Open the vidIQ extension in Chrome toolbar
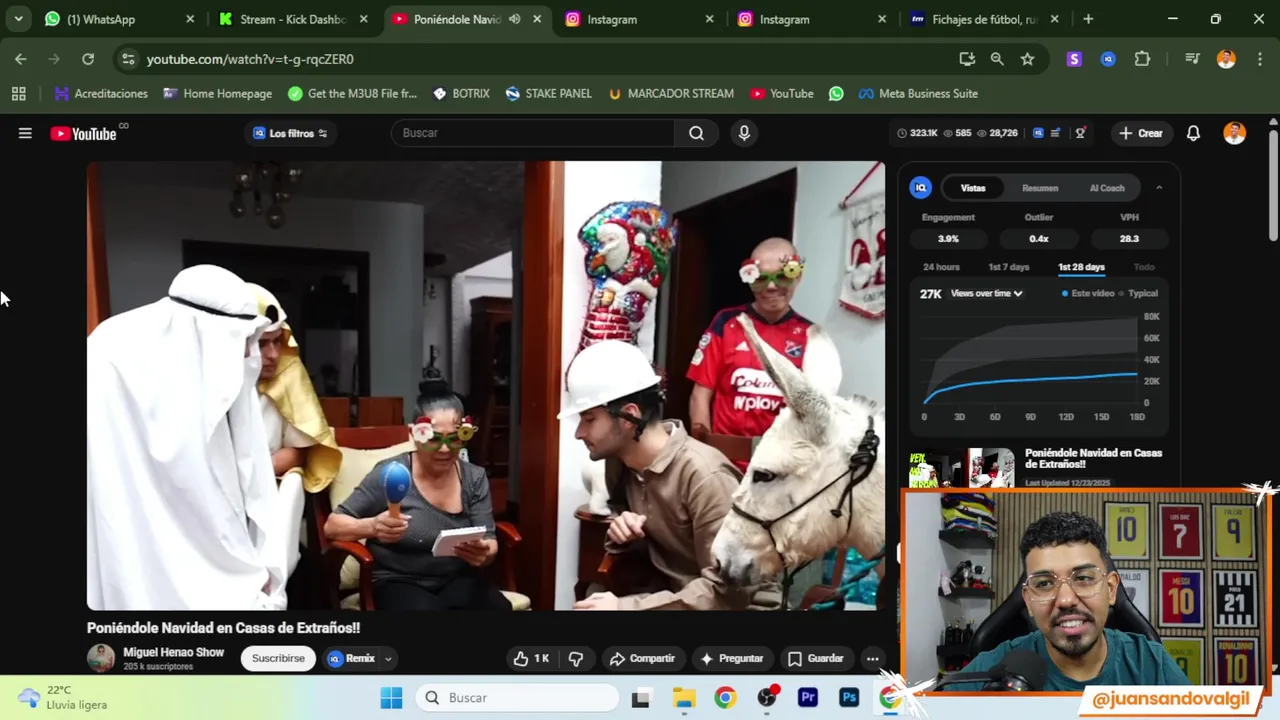This screenshot has height=720, width=1280. [x=1108, y=59]
